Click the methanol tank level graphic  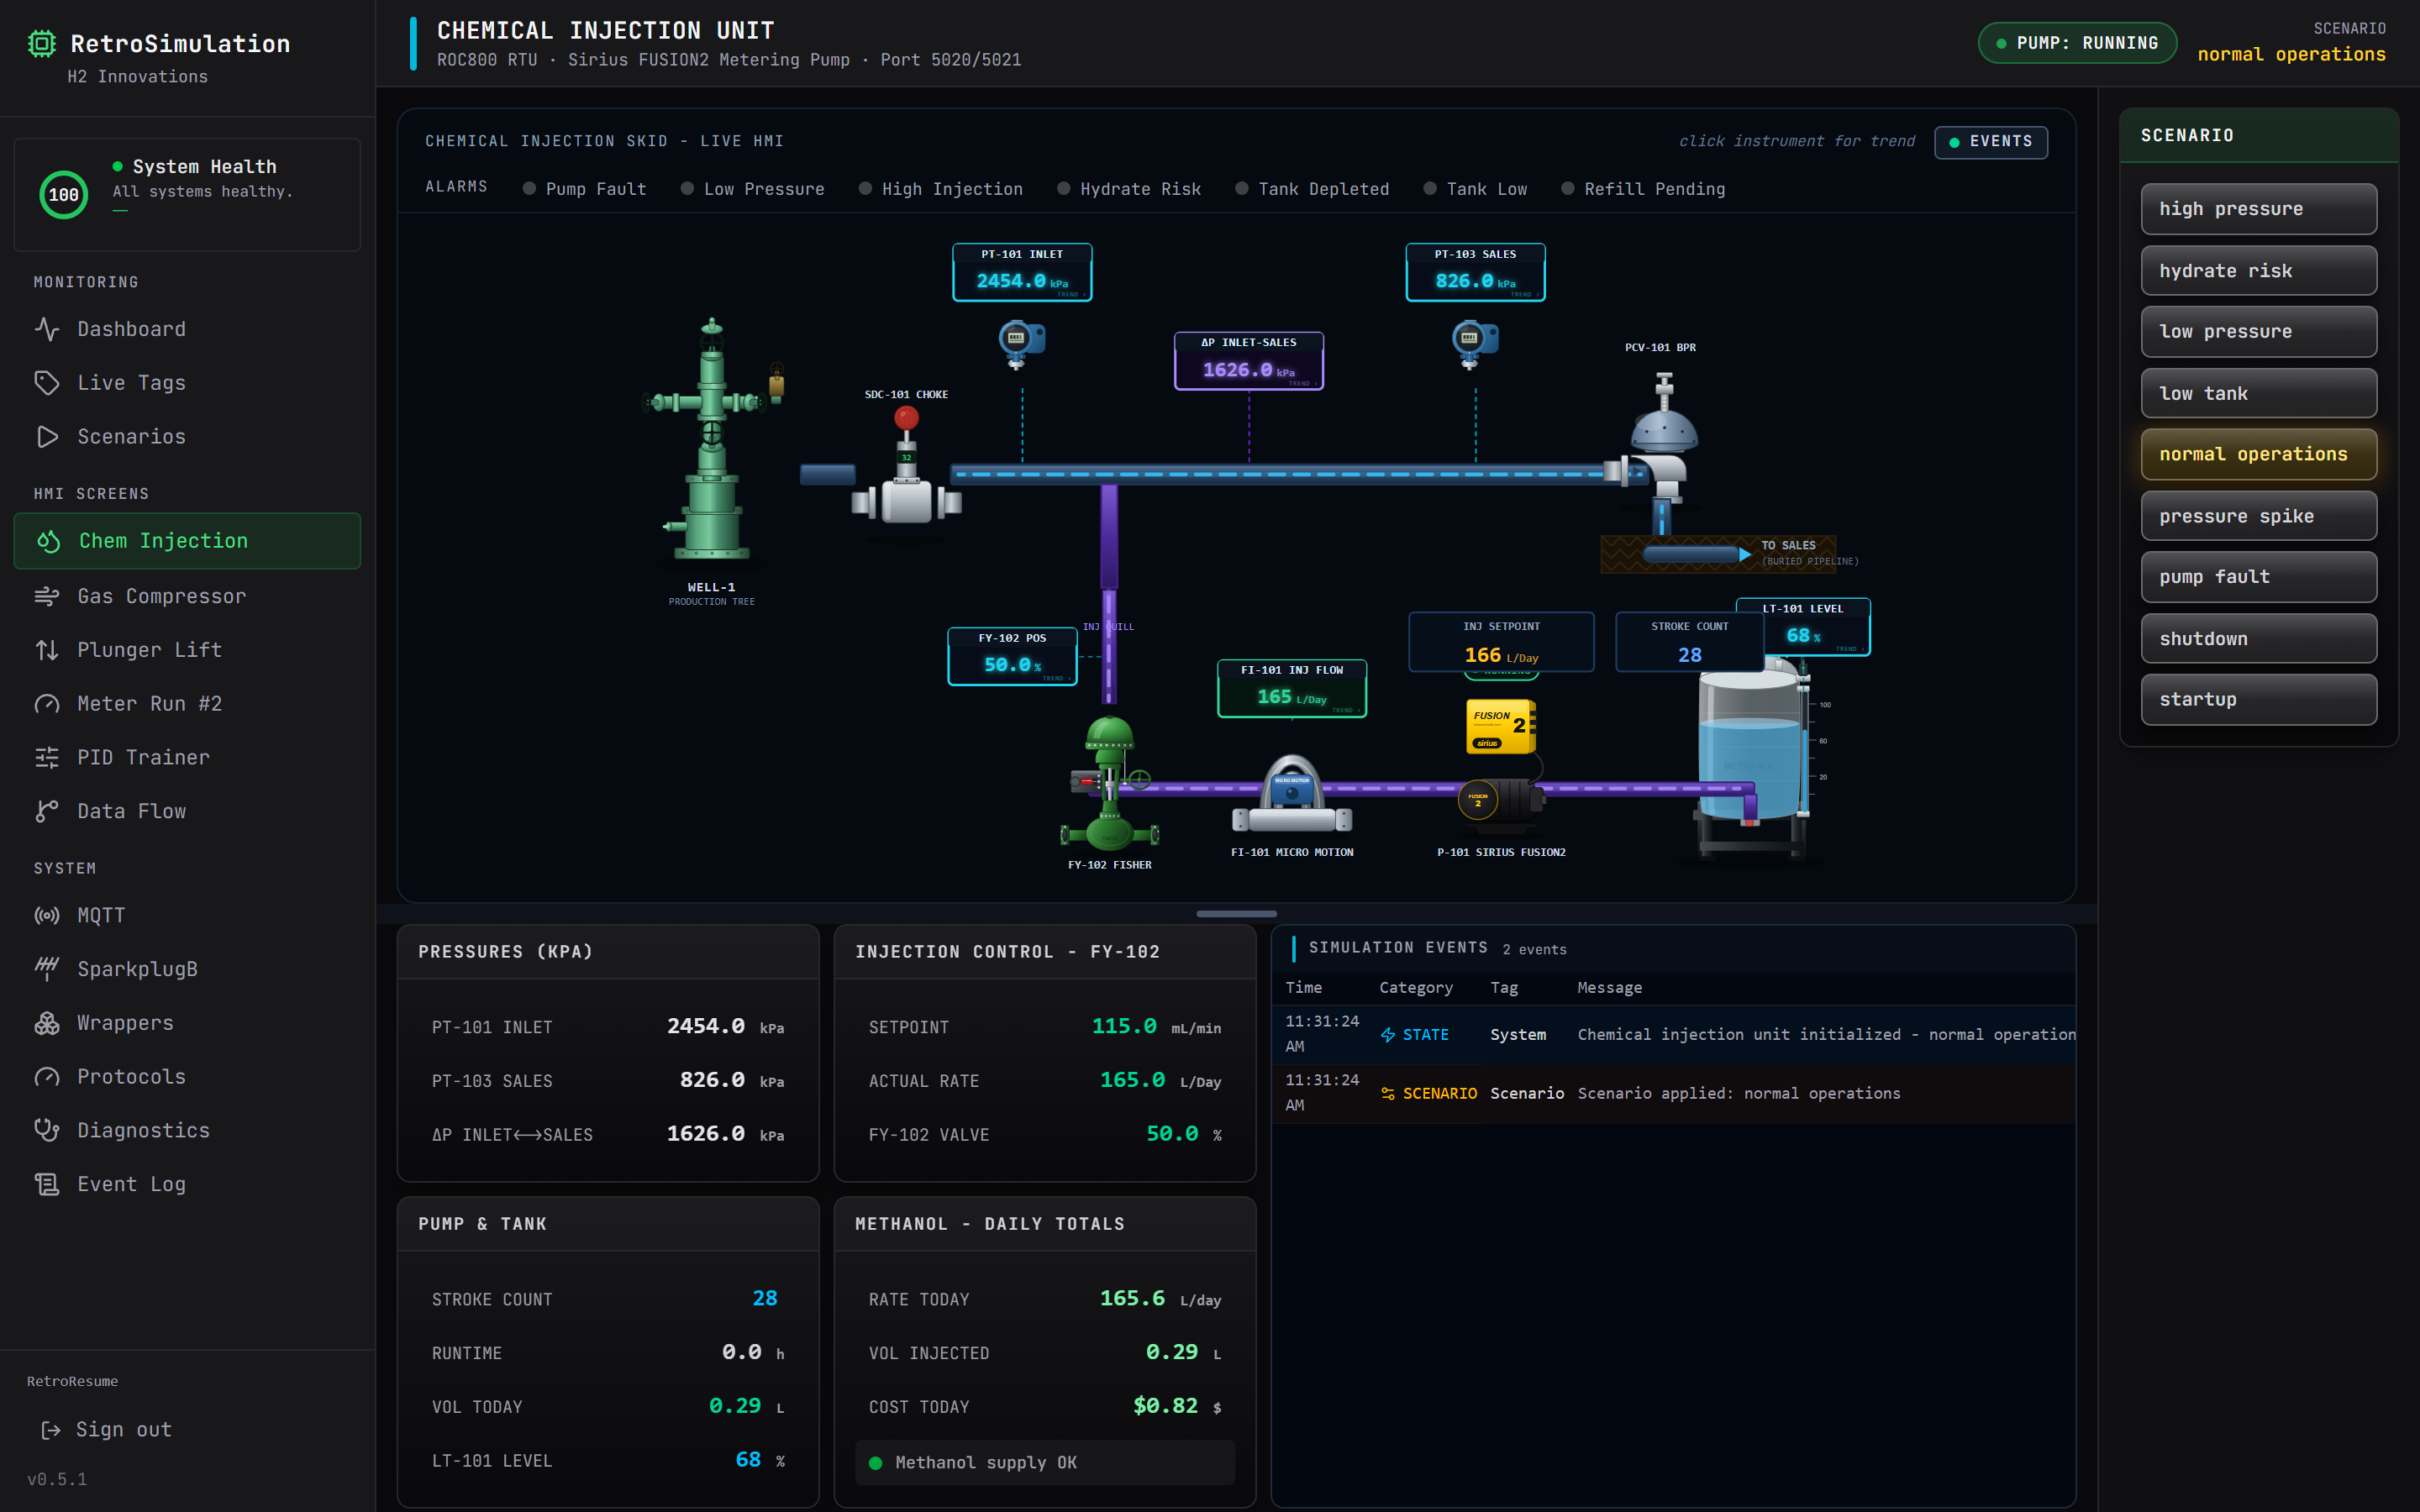click(1752, 762)
